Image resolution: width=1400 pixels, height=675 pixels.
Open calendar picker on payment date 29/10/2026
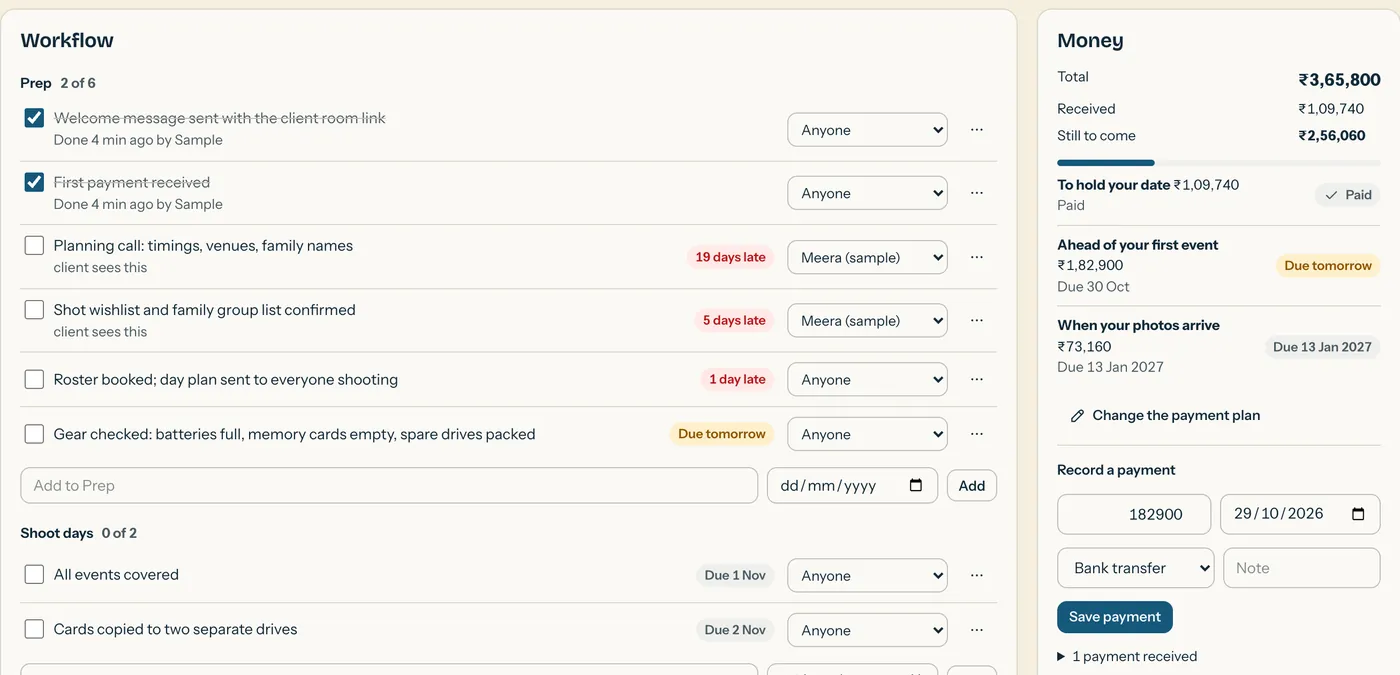[1358, 514]
